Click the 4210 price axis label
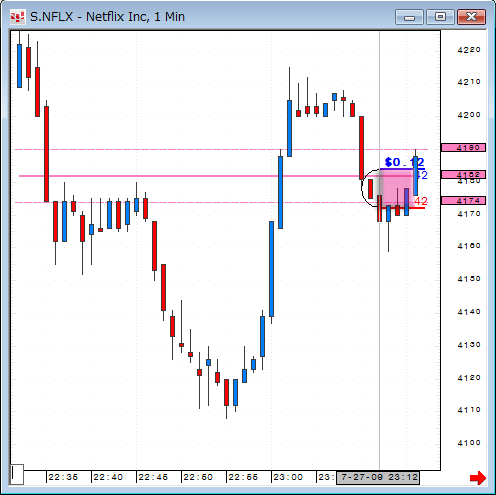 (469, 82)
